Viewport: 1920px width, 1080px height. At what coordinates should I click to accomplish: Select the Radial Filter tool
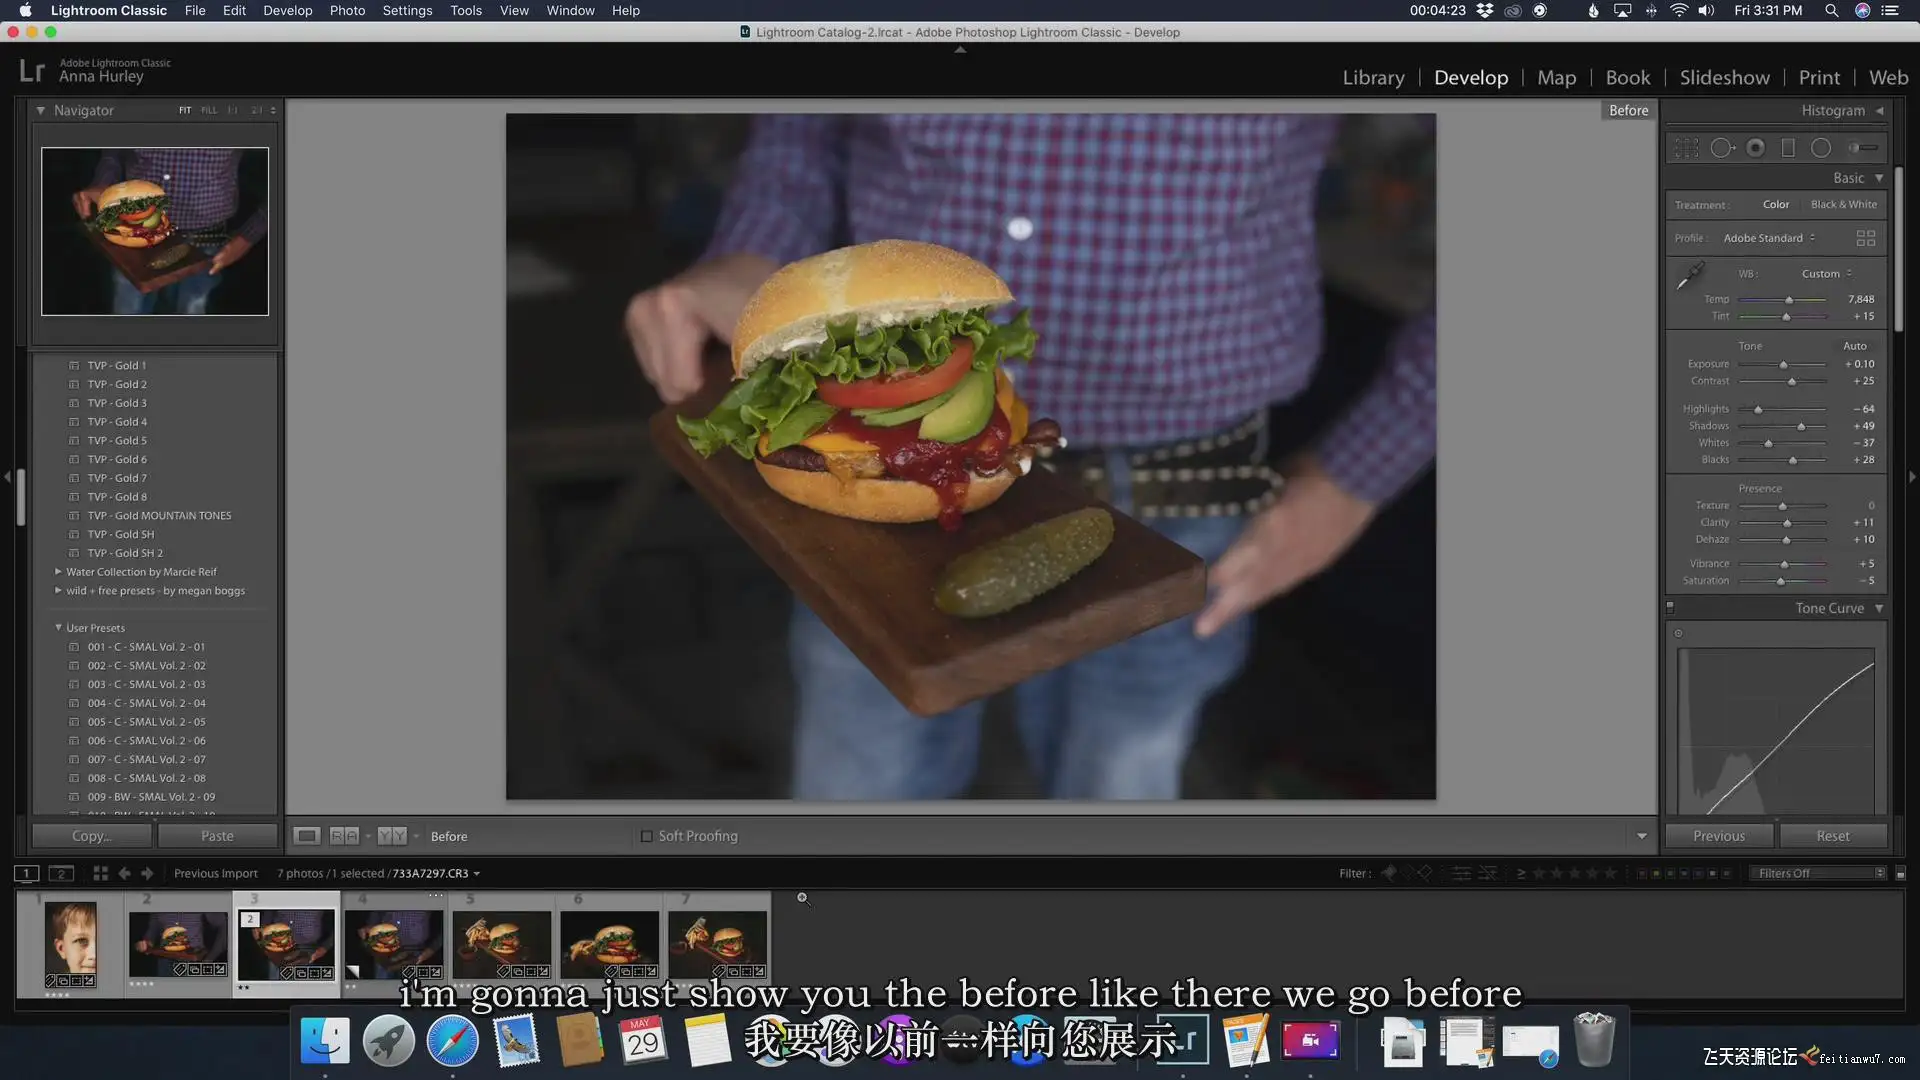tap(1821, 148)
